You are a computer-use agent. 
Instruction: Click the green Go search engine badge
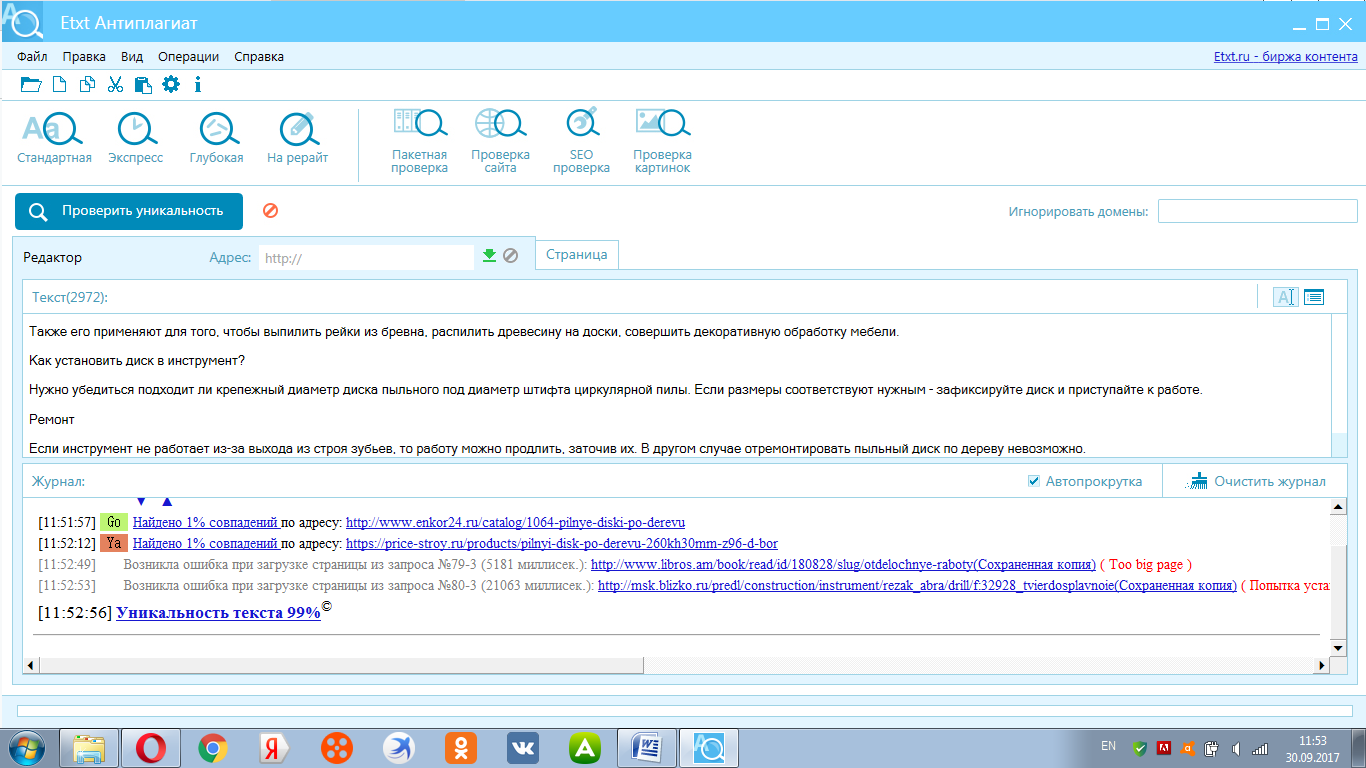(114, 522)
